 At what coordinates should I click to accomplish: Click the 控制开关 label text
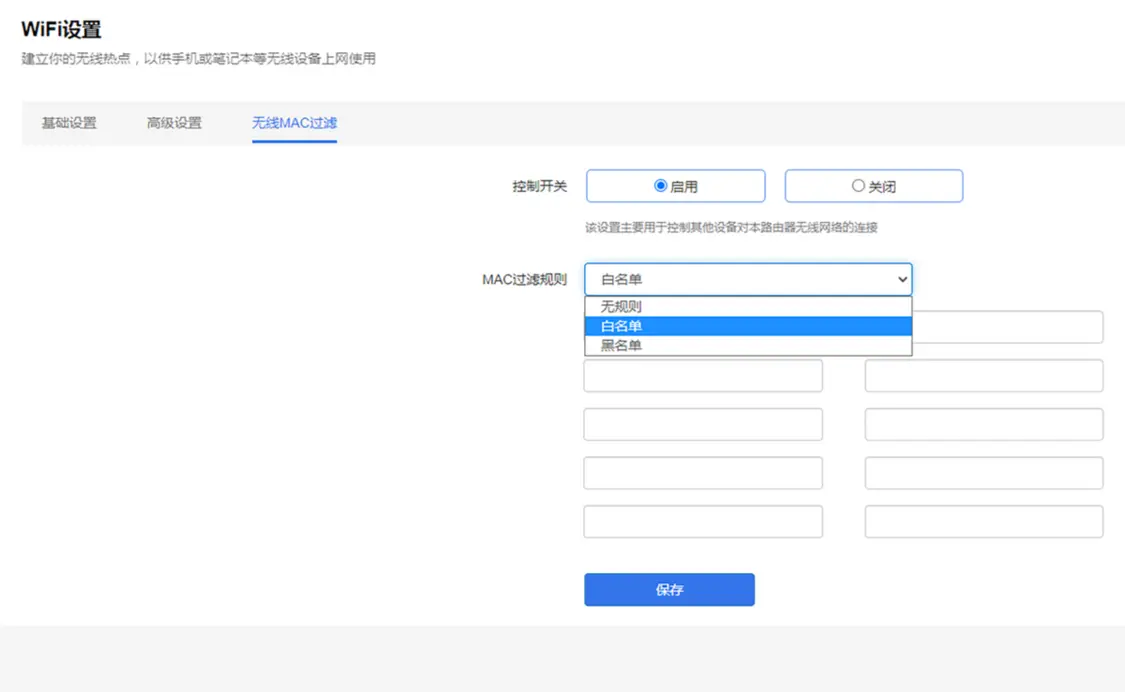[x=538, y=185]
